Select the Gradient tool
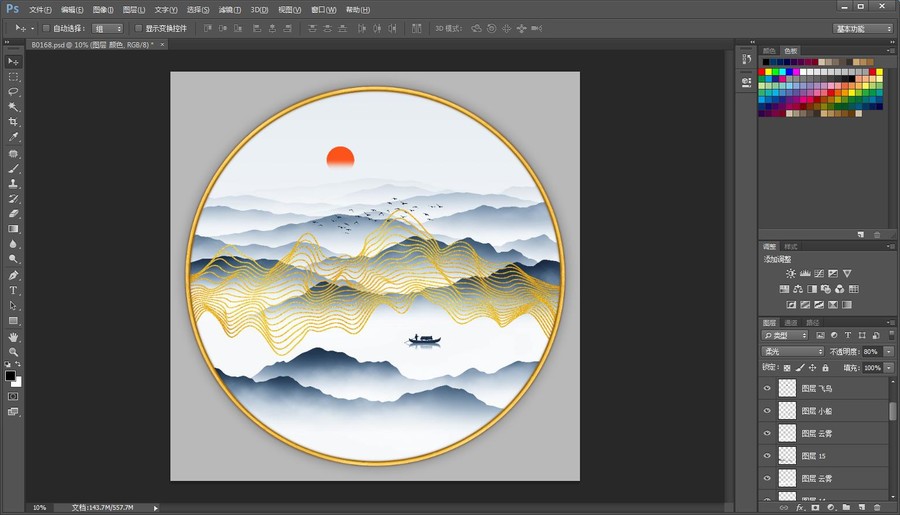Viewport: 900px width, 515px height. tap(13, 229)
